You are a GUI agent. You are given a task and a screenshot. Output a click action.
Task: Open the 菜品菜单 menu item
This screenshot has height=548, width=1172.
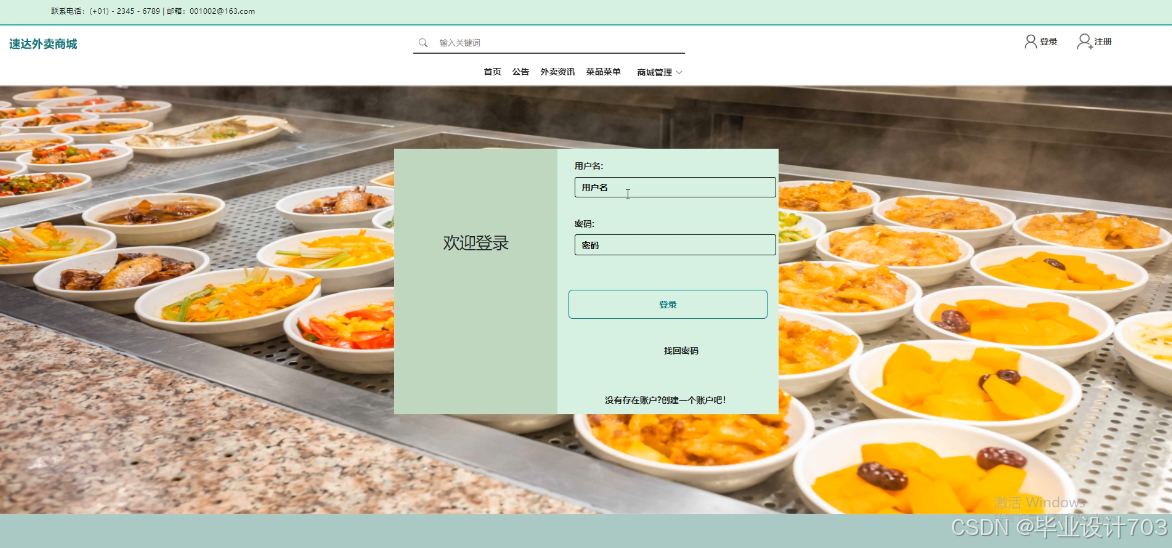603,72
